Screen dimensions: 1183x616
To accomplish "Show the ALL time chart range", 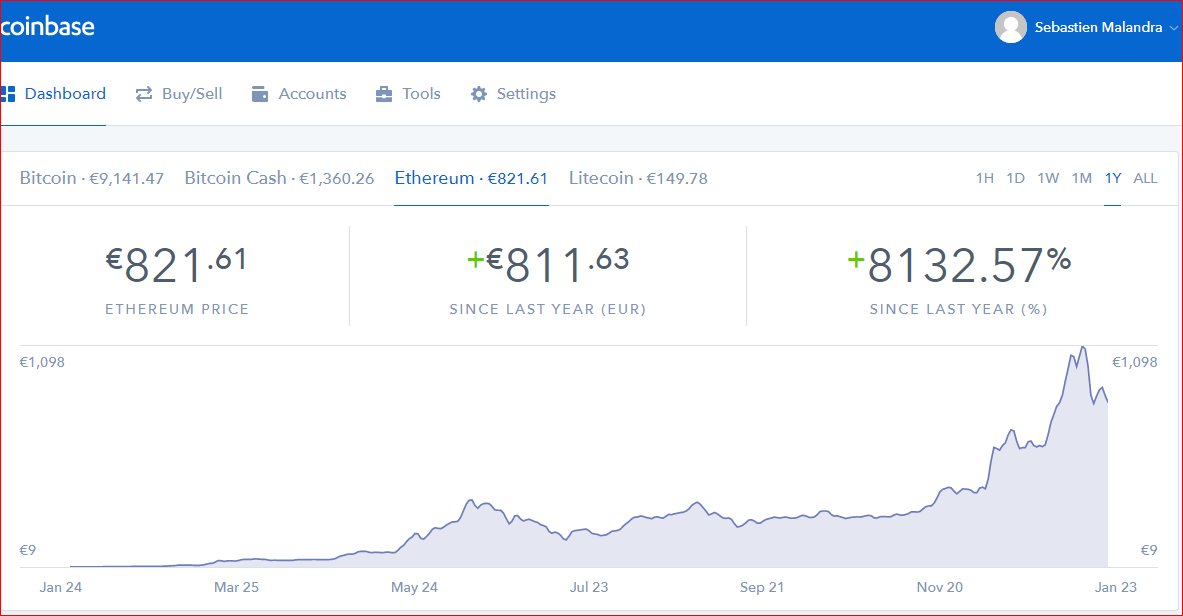I will point(1146,178).
